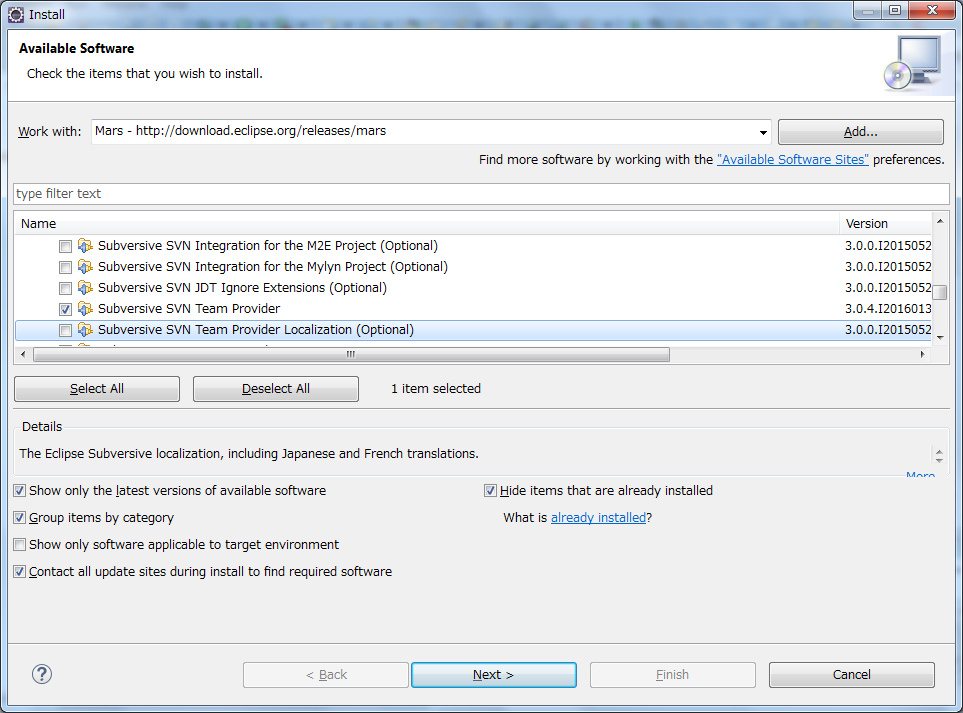963x713 pixels.
Task: Maximize the Install window
Action: [x=895, y=11]
